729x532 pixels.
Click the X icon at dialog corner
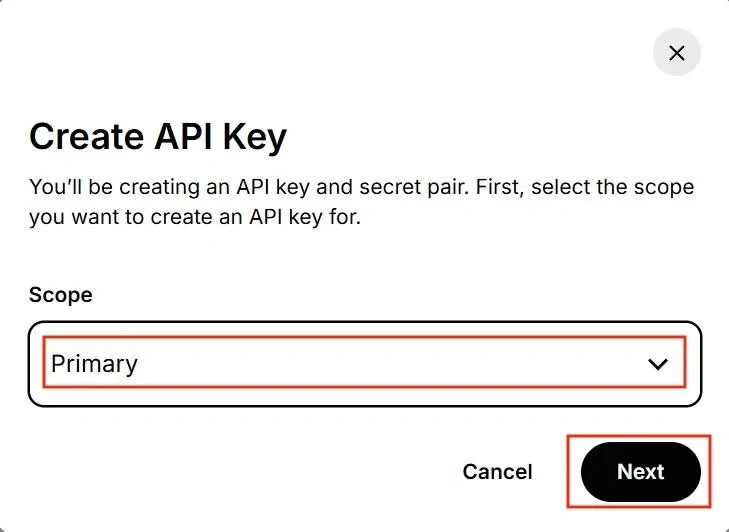(x=676, y=53)
